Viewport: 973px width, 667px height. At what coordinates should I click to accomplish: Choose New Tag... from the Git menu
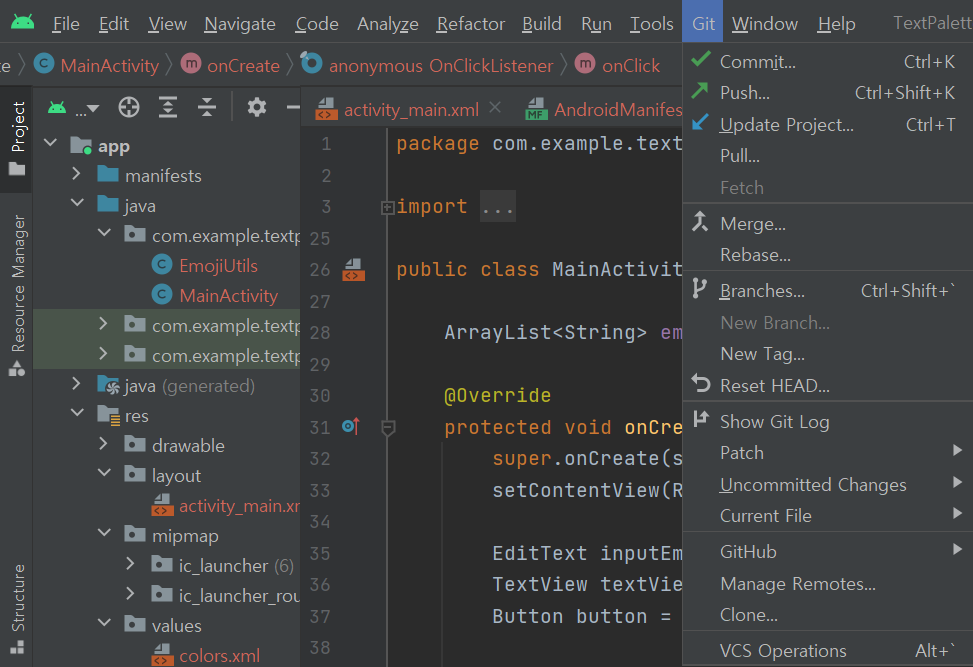(828, 354)
